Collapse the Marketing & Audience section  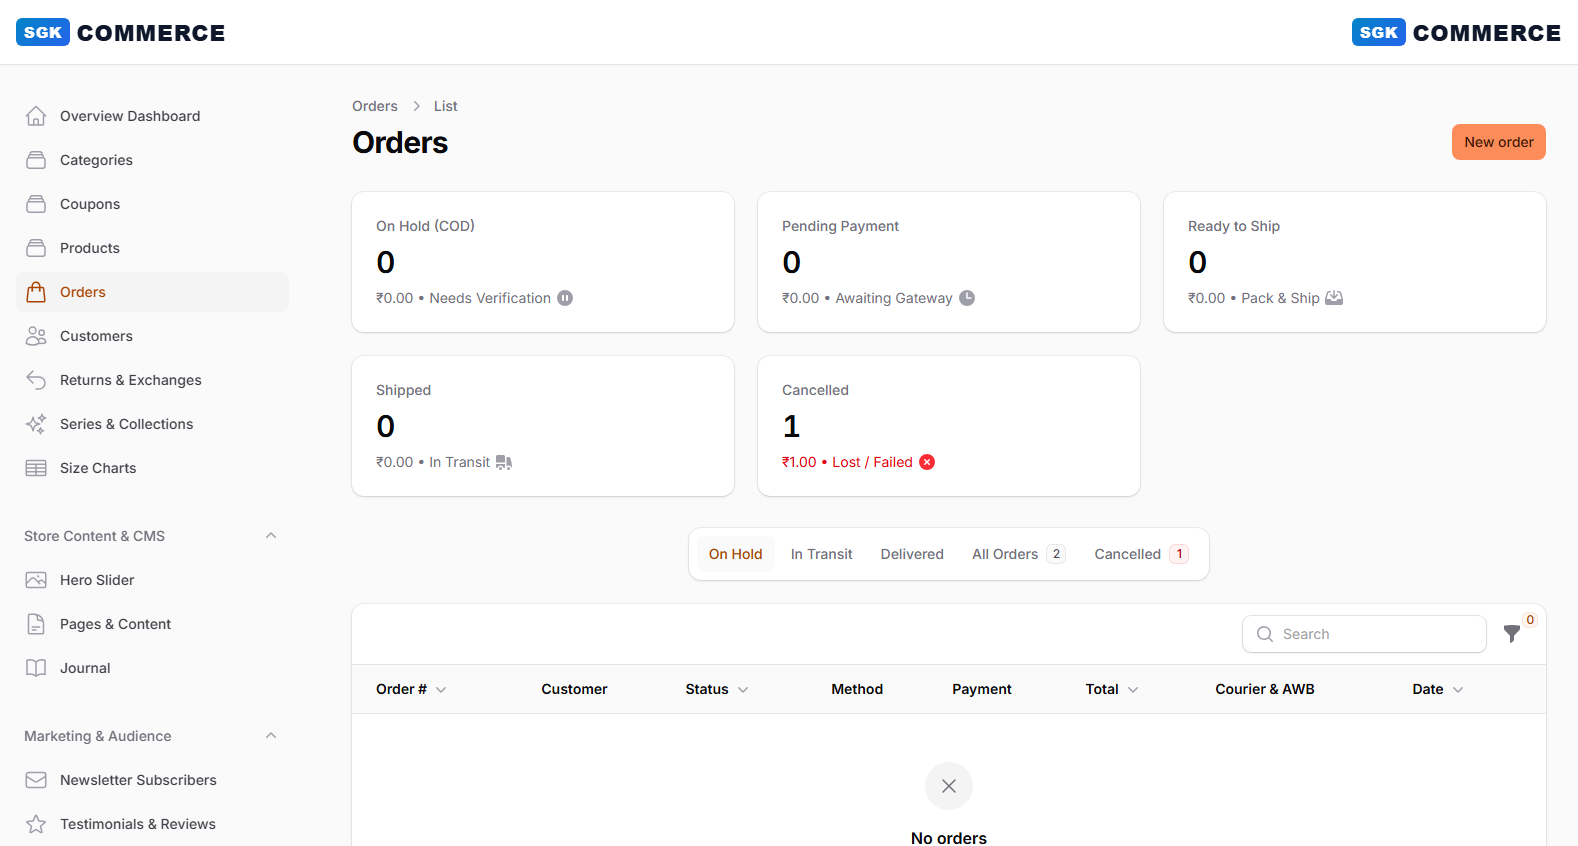pyautogui.click(x=271, y=736)
